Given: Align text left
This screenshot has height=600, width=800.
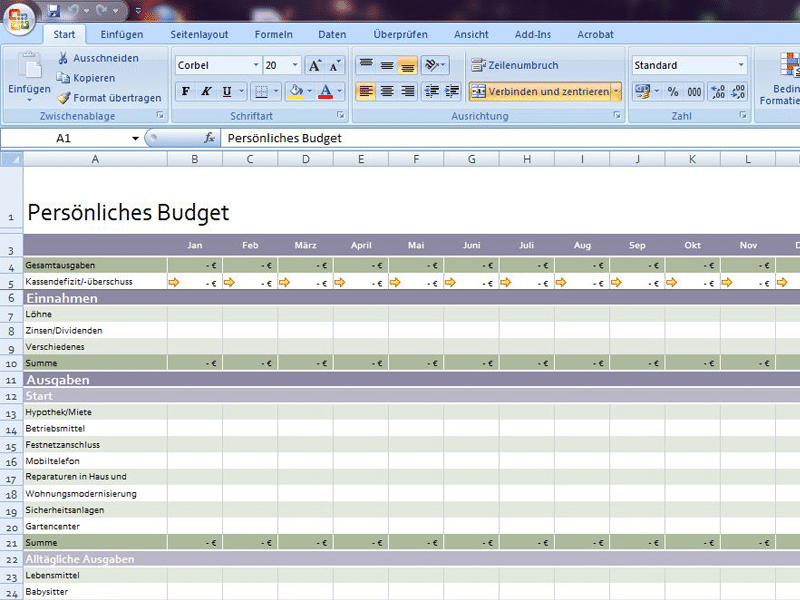Looking at the screenshot, I should [x=366, y=91].
